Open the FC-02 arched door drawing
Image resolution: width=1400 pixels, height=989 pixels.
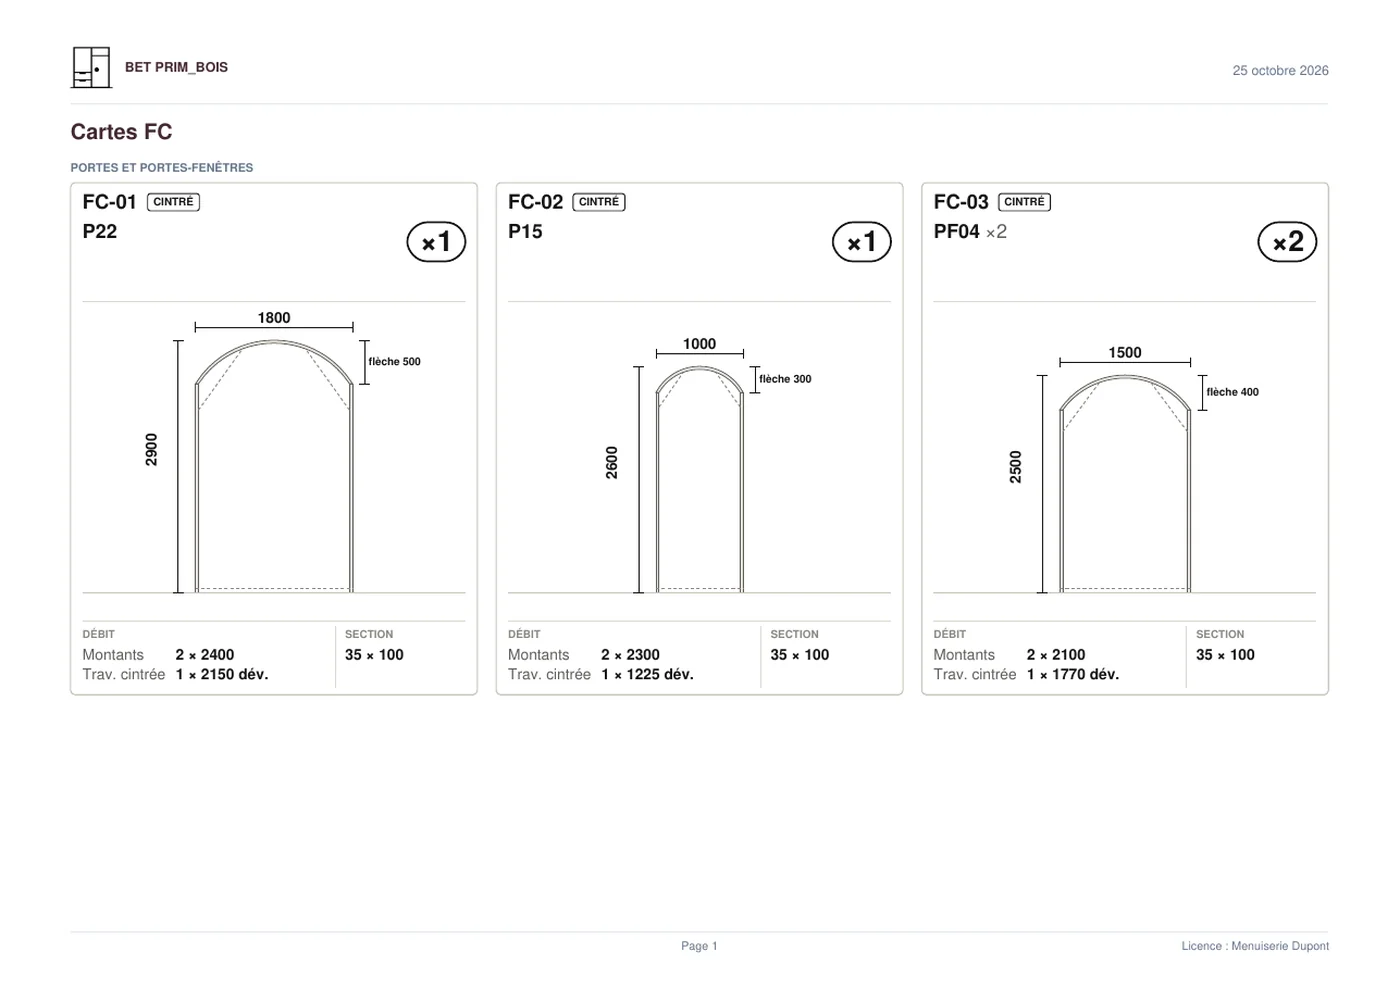[x=700, y=479]
